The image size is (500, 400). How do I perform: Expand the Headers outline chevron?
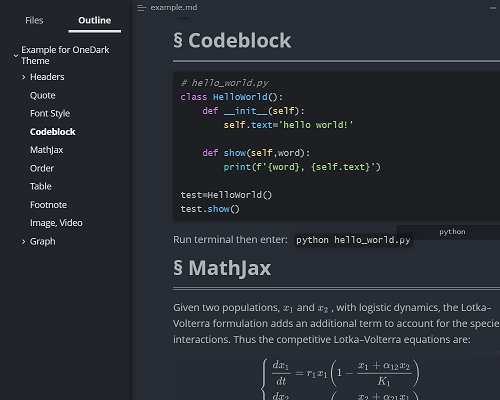coord(23,77)
